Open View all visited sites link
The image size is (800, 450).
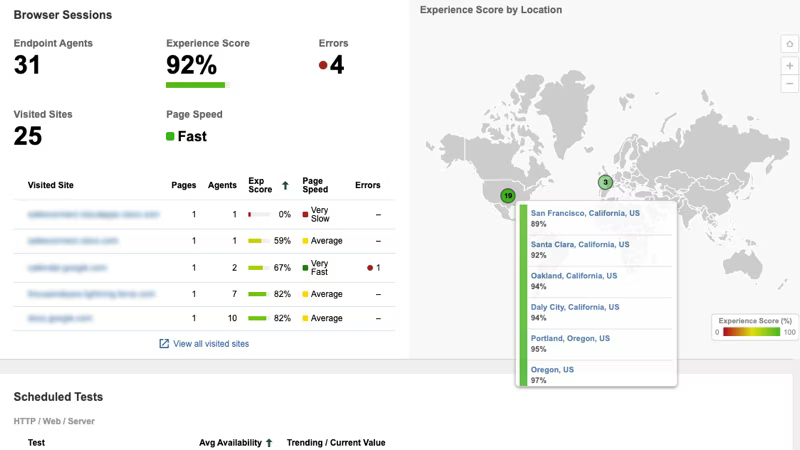(x=211, y=344)
